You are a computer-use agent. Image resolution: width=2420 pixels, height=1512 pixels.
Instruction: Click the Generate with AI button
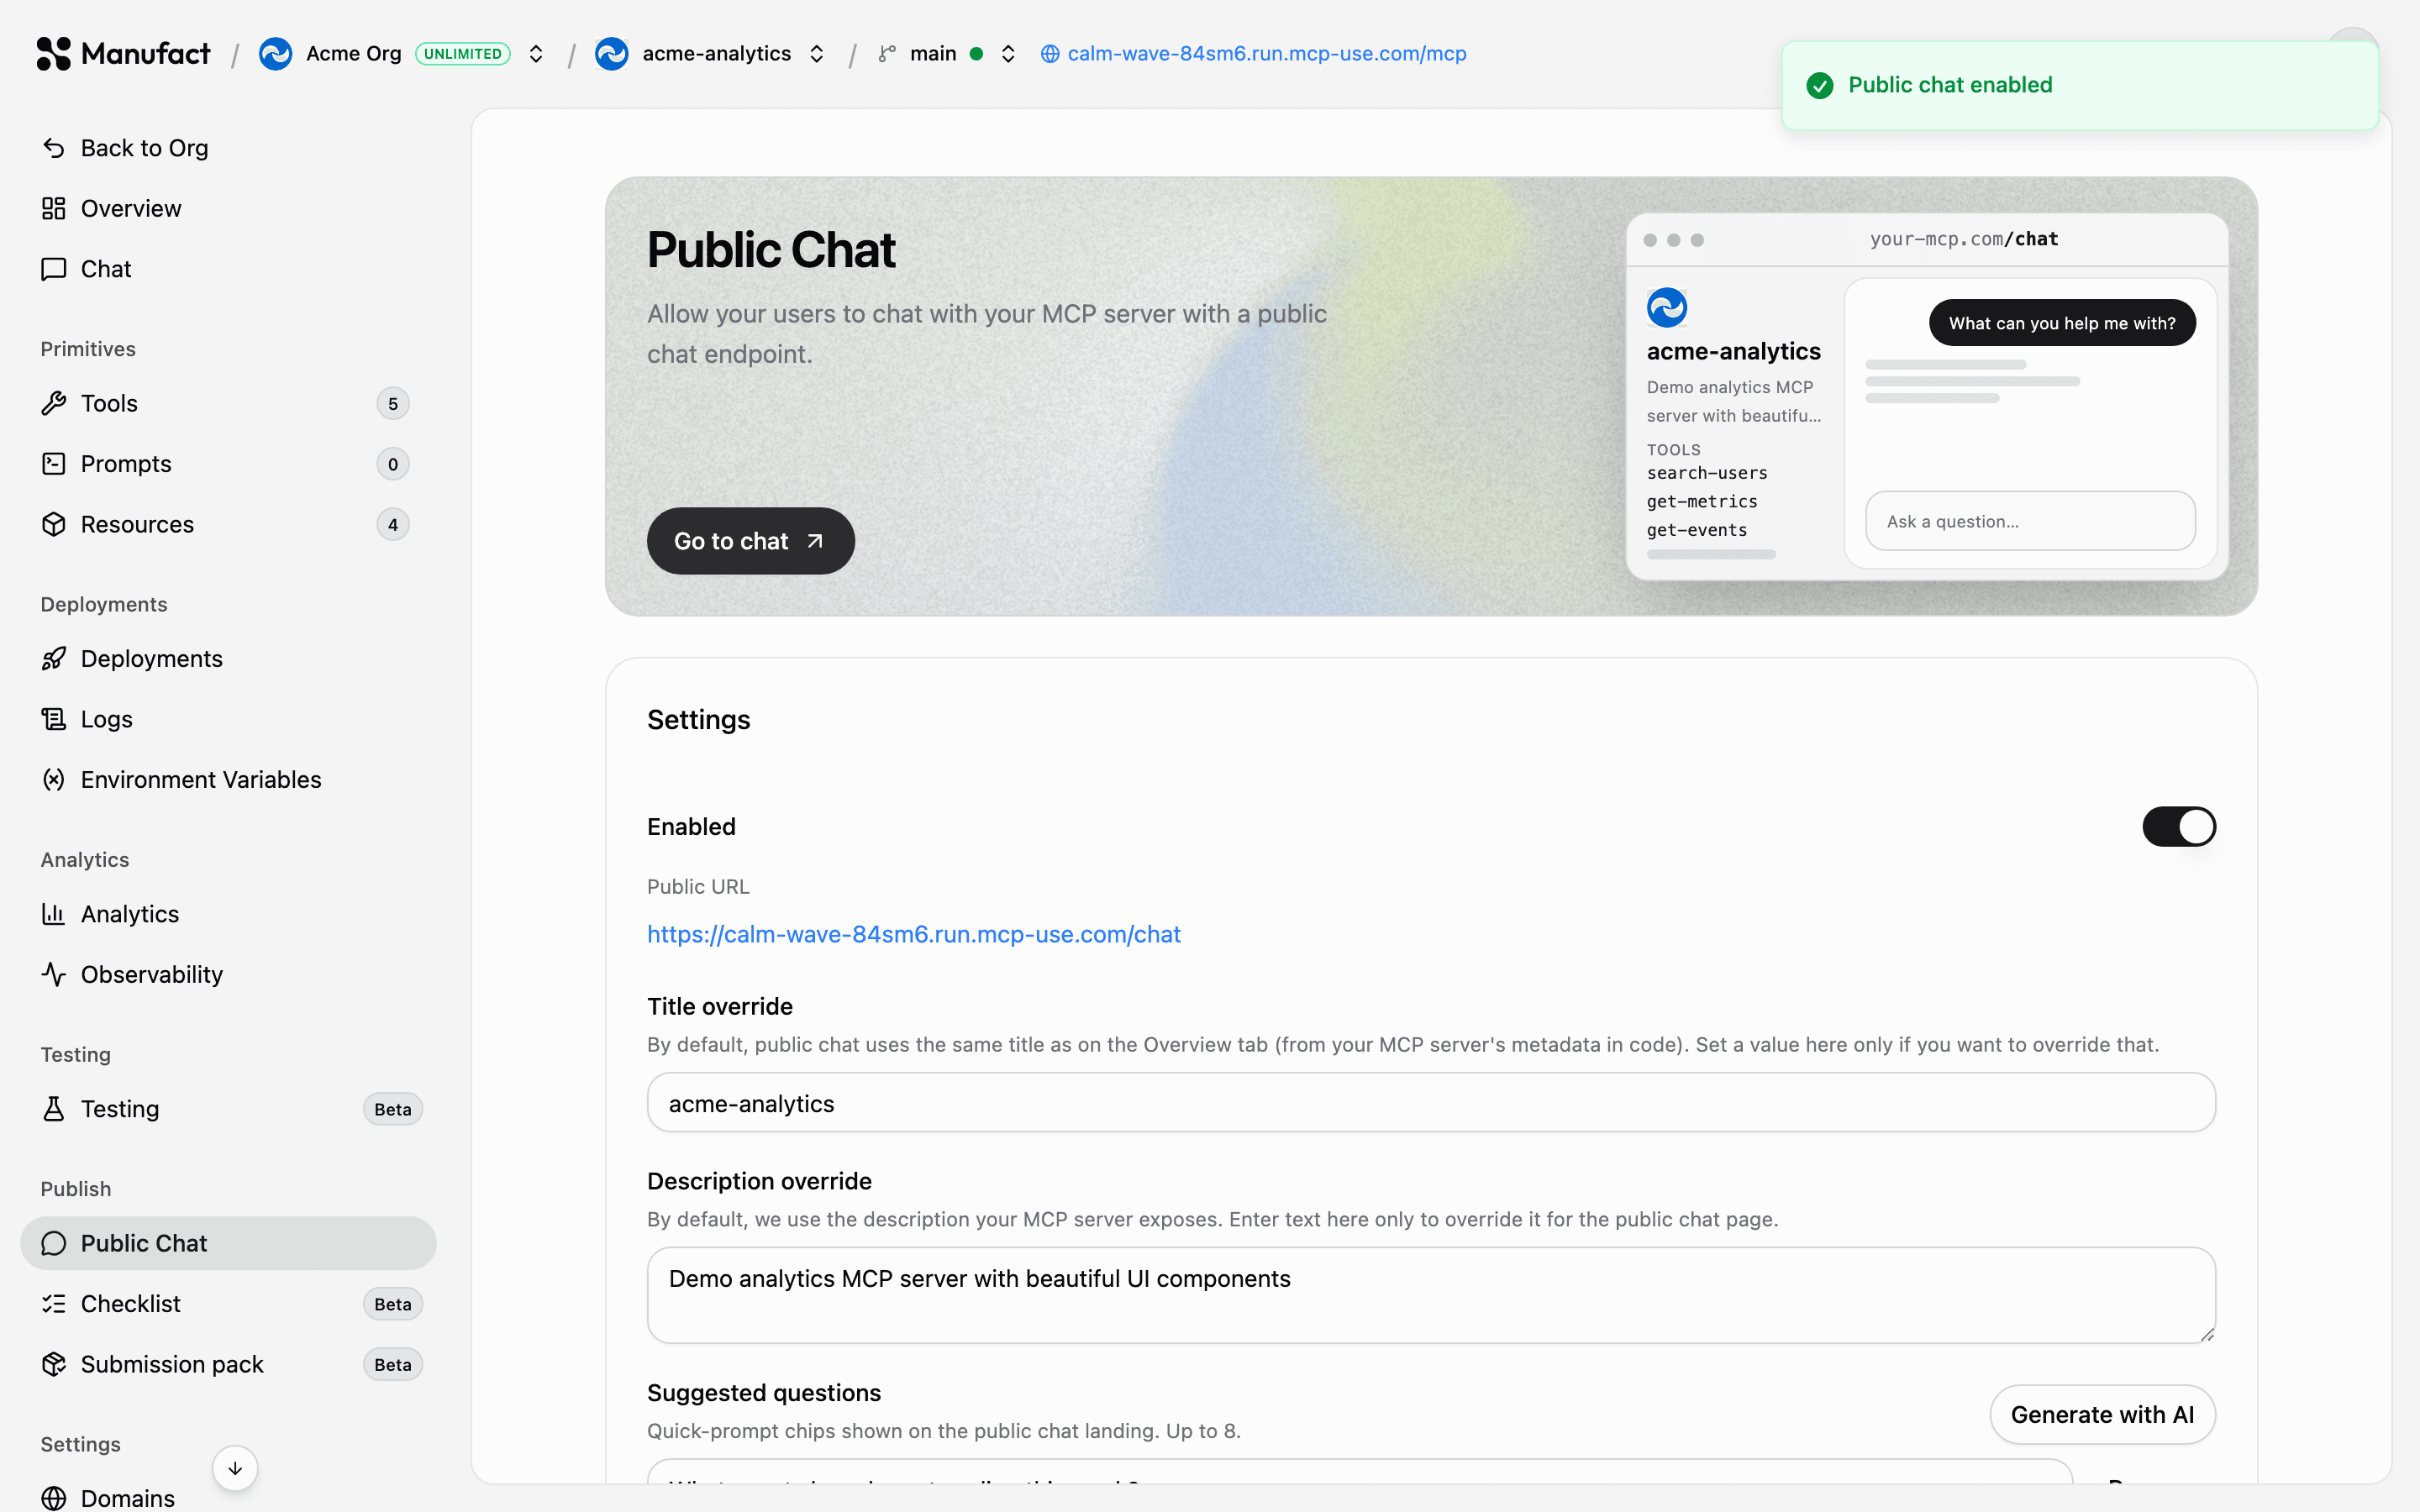tap(2102, 1414)
